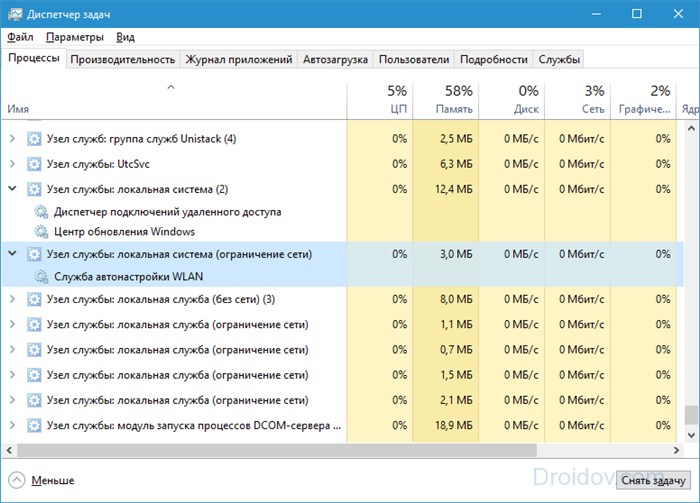The width and height of the screenshot is (700, 503).
Task: Click icon for Диспетчер подключений удаленного доступа
Action: [x=41, y=212]
